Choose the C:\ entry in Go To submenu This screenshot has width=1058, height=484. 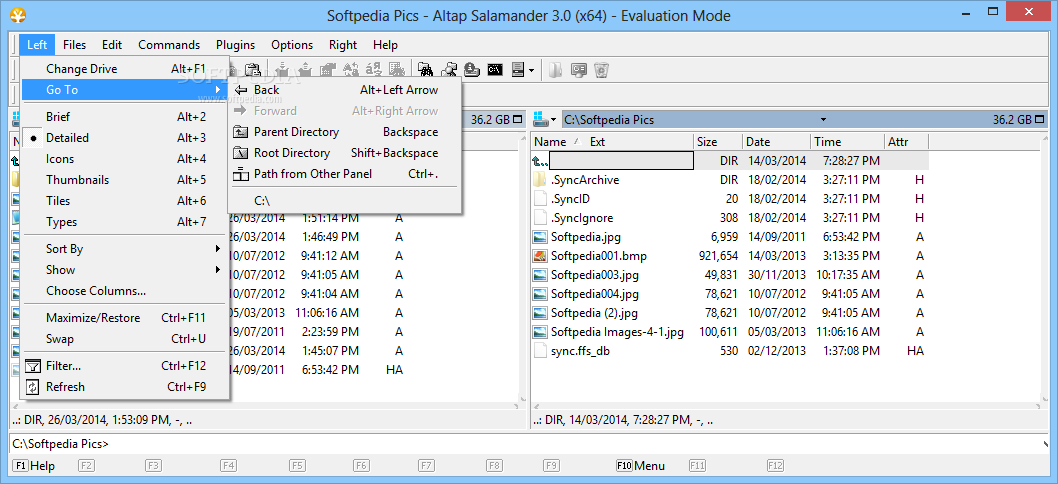click(345, 200)
